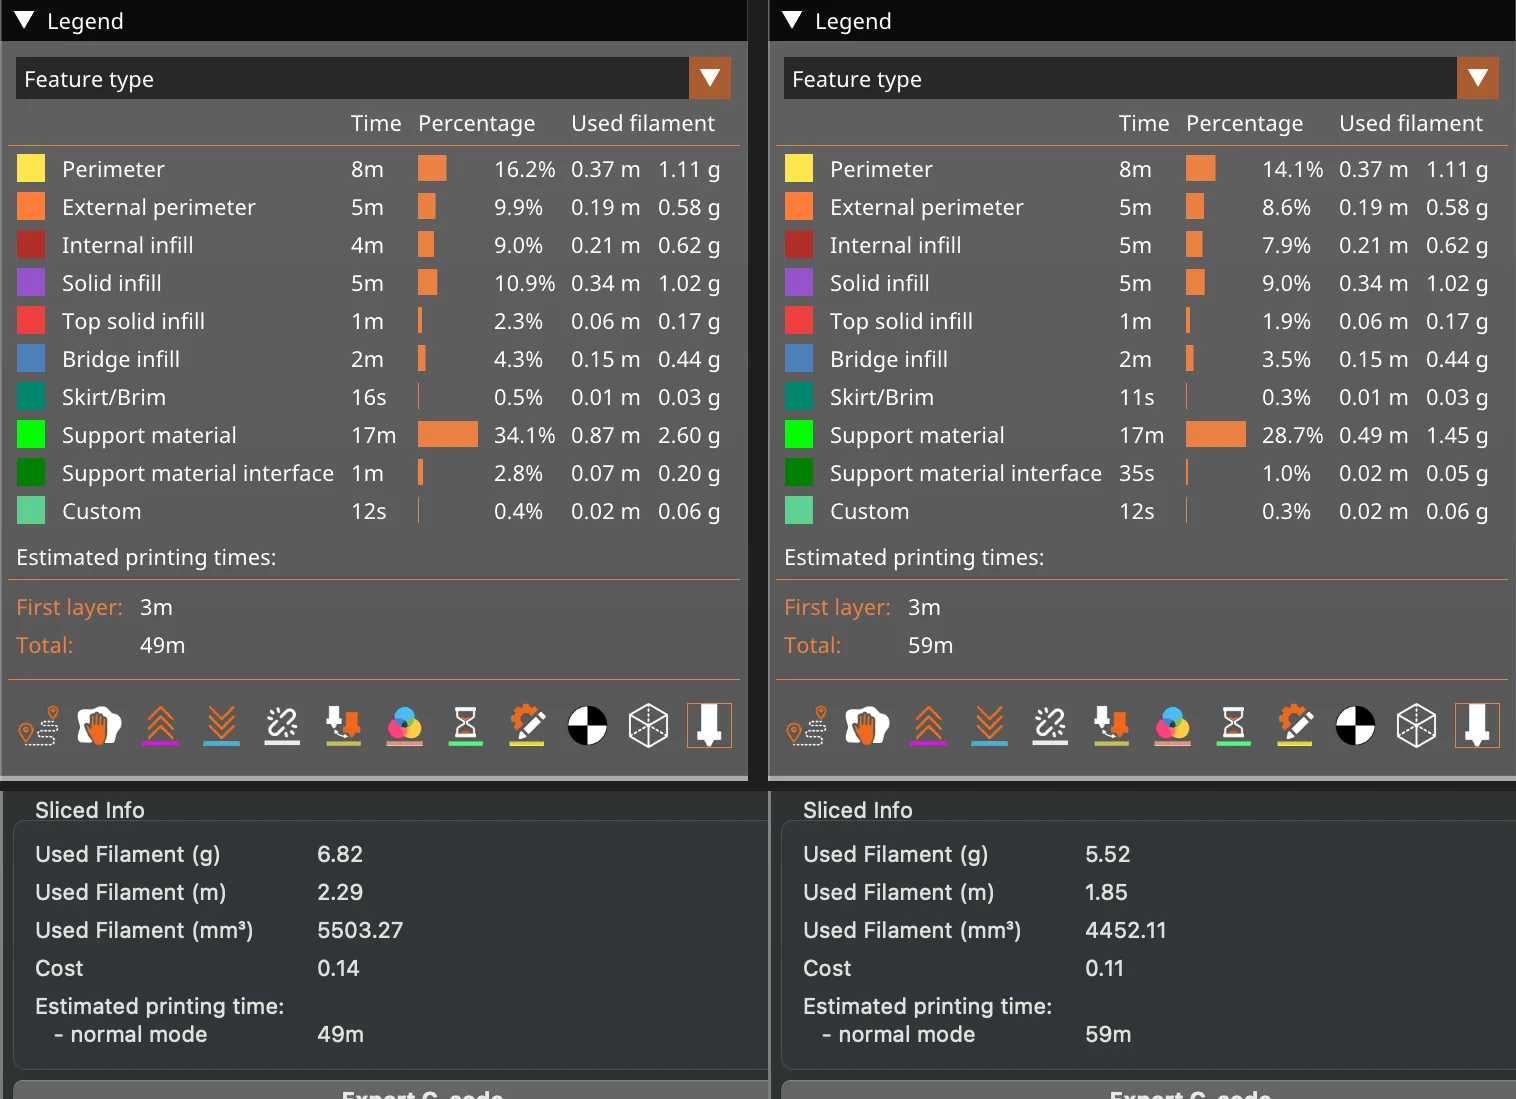The image size is (1516, 1099).
Task: Click bright green Support material swatch in left legend
Action: (31, 434)
